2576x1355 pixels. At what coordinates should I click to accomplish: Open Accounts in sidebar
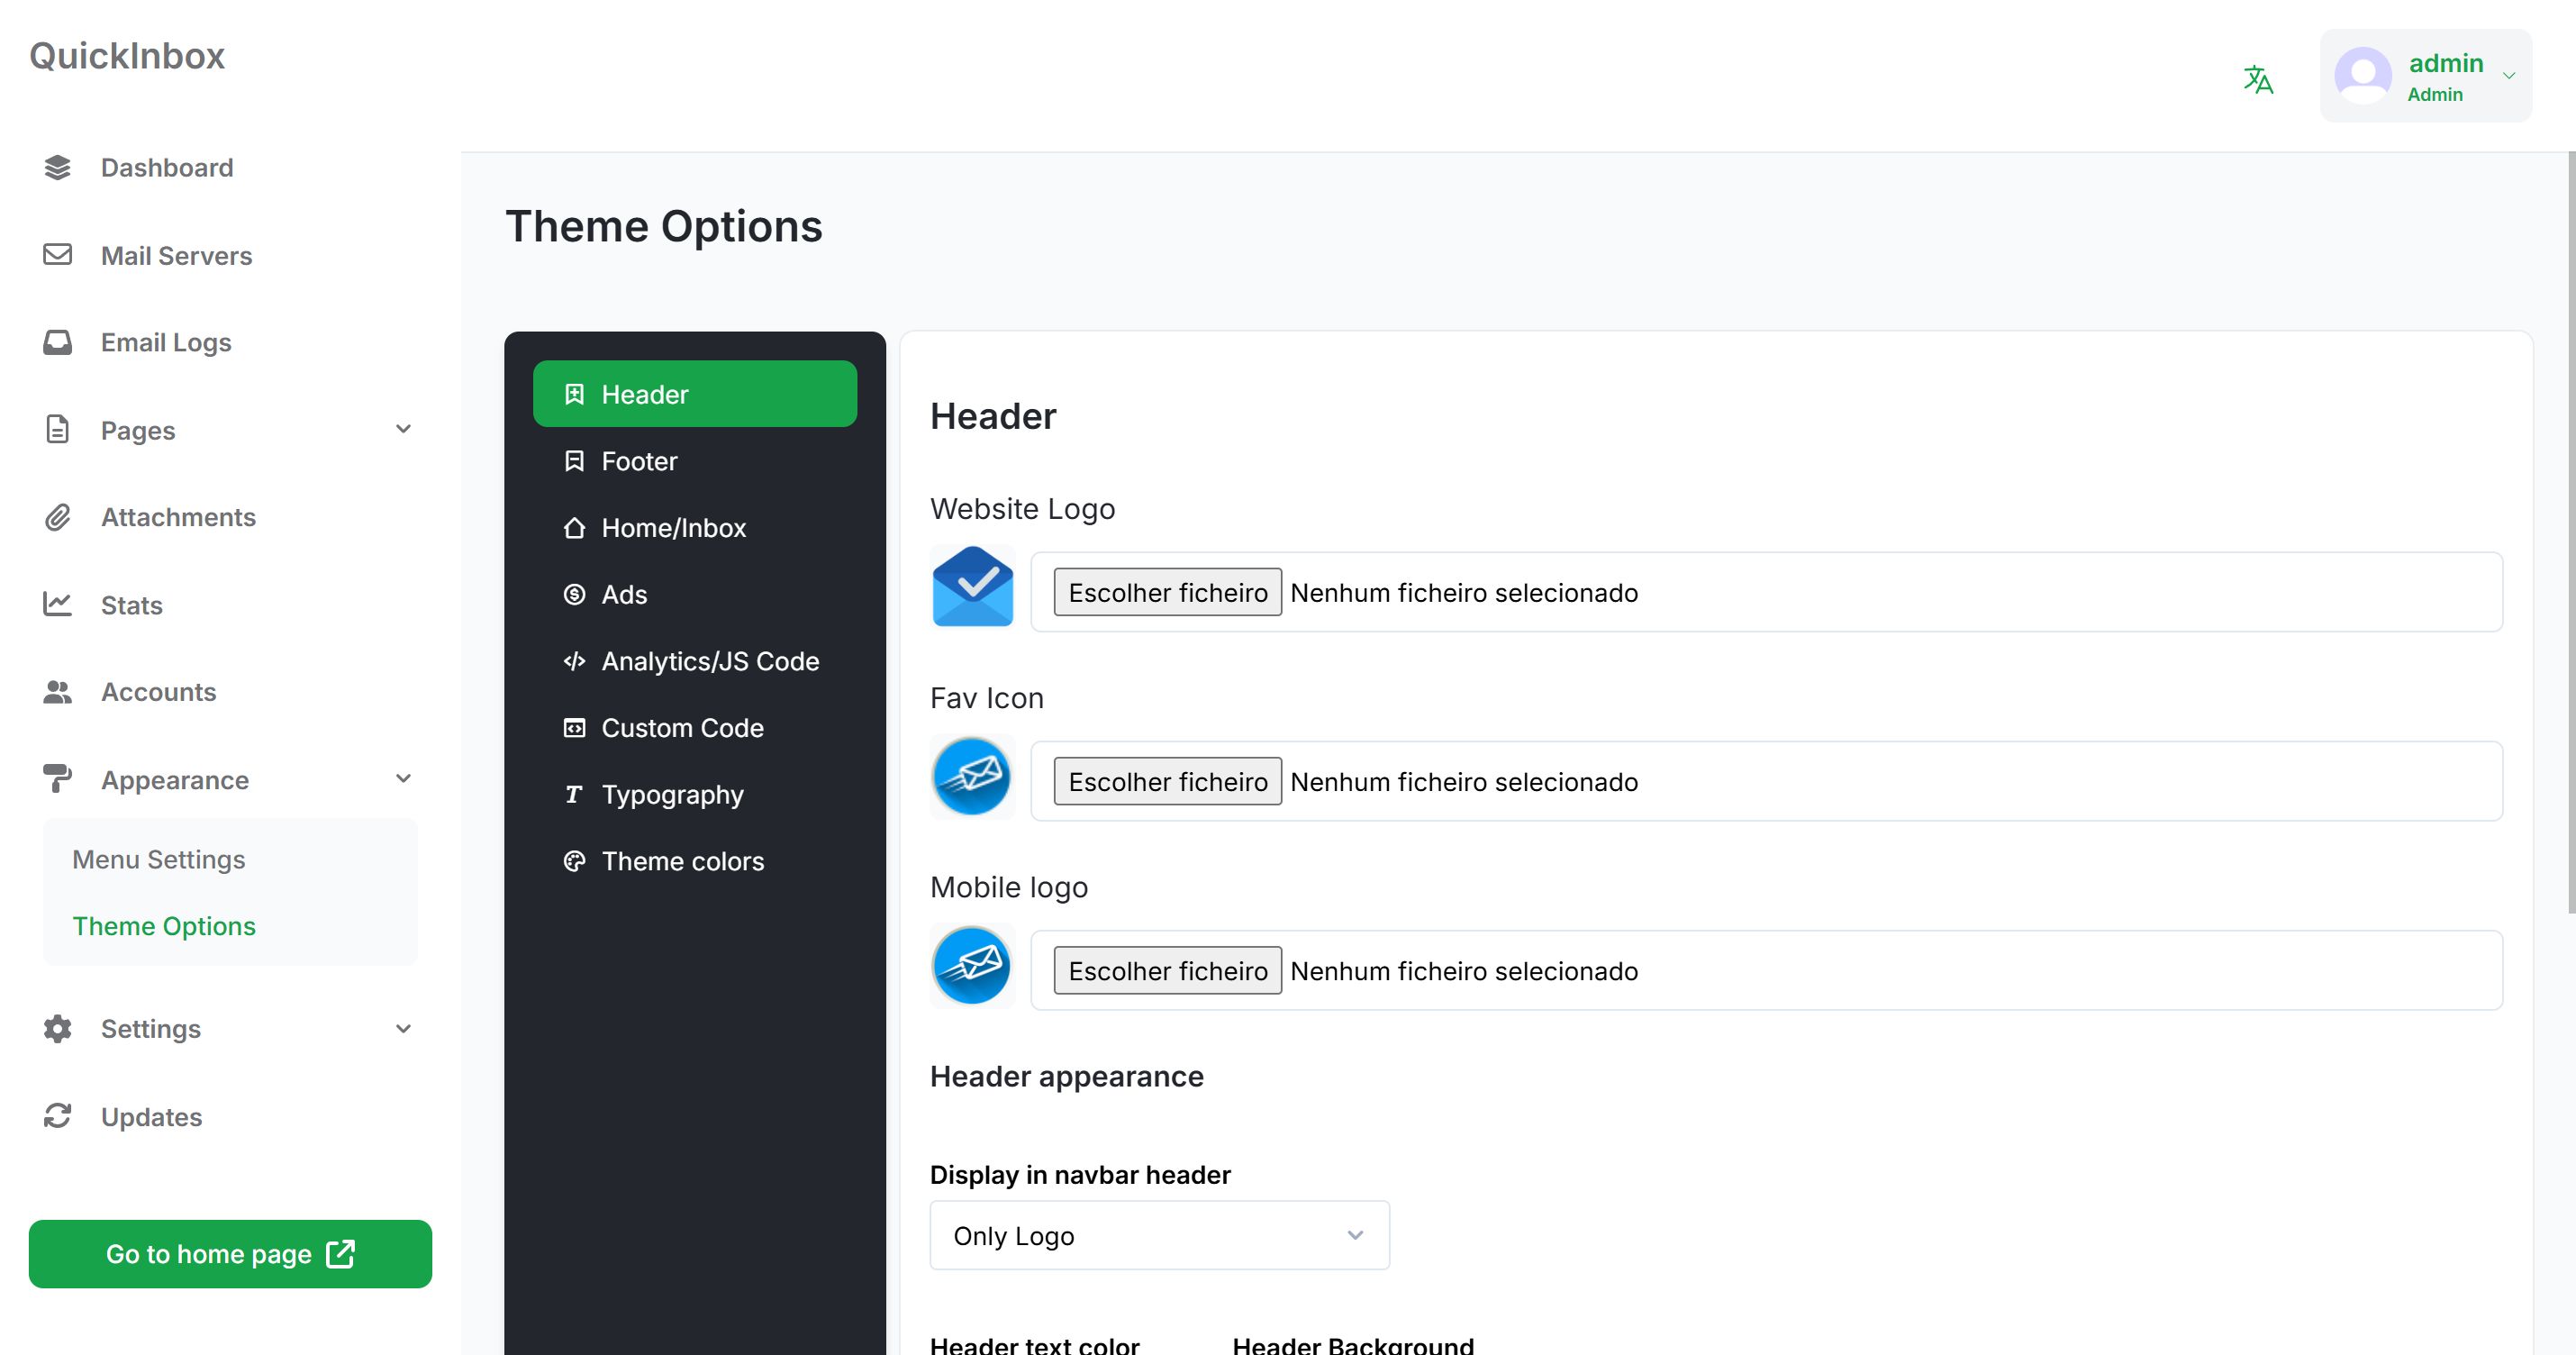[x=158, y=692]
